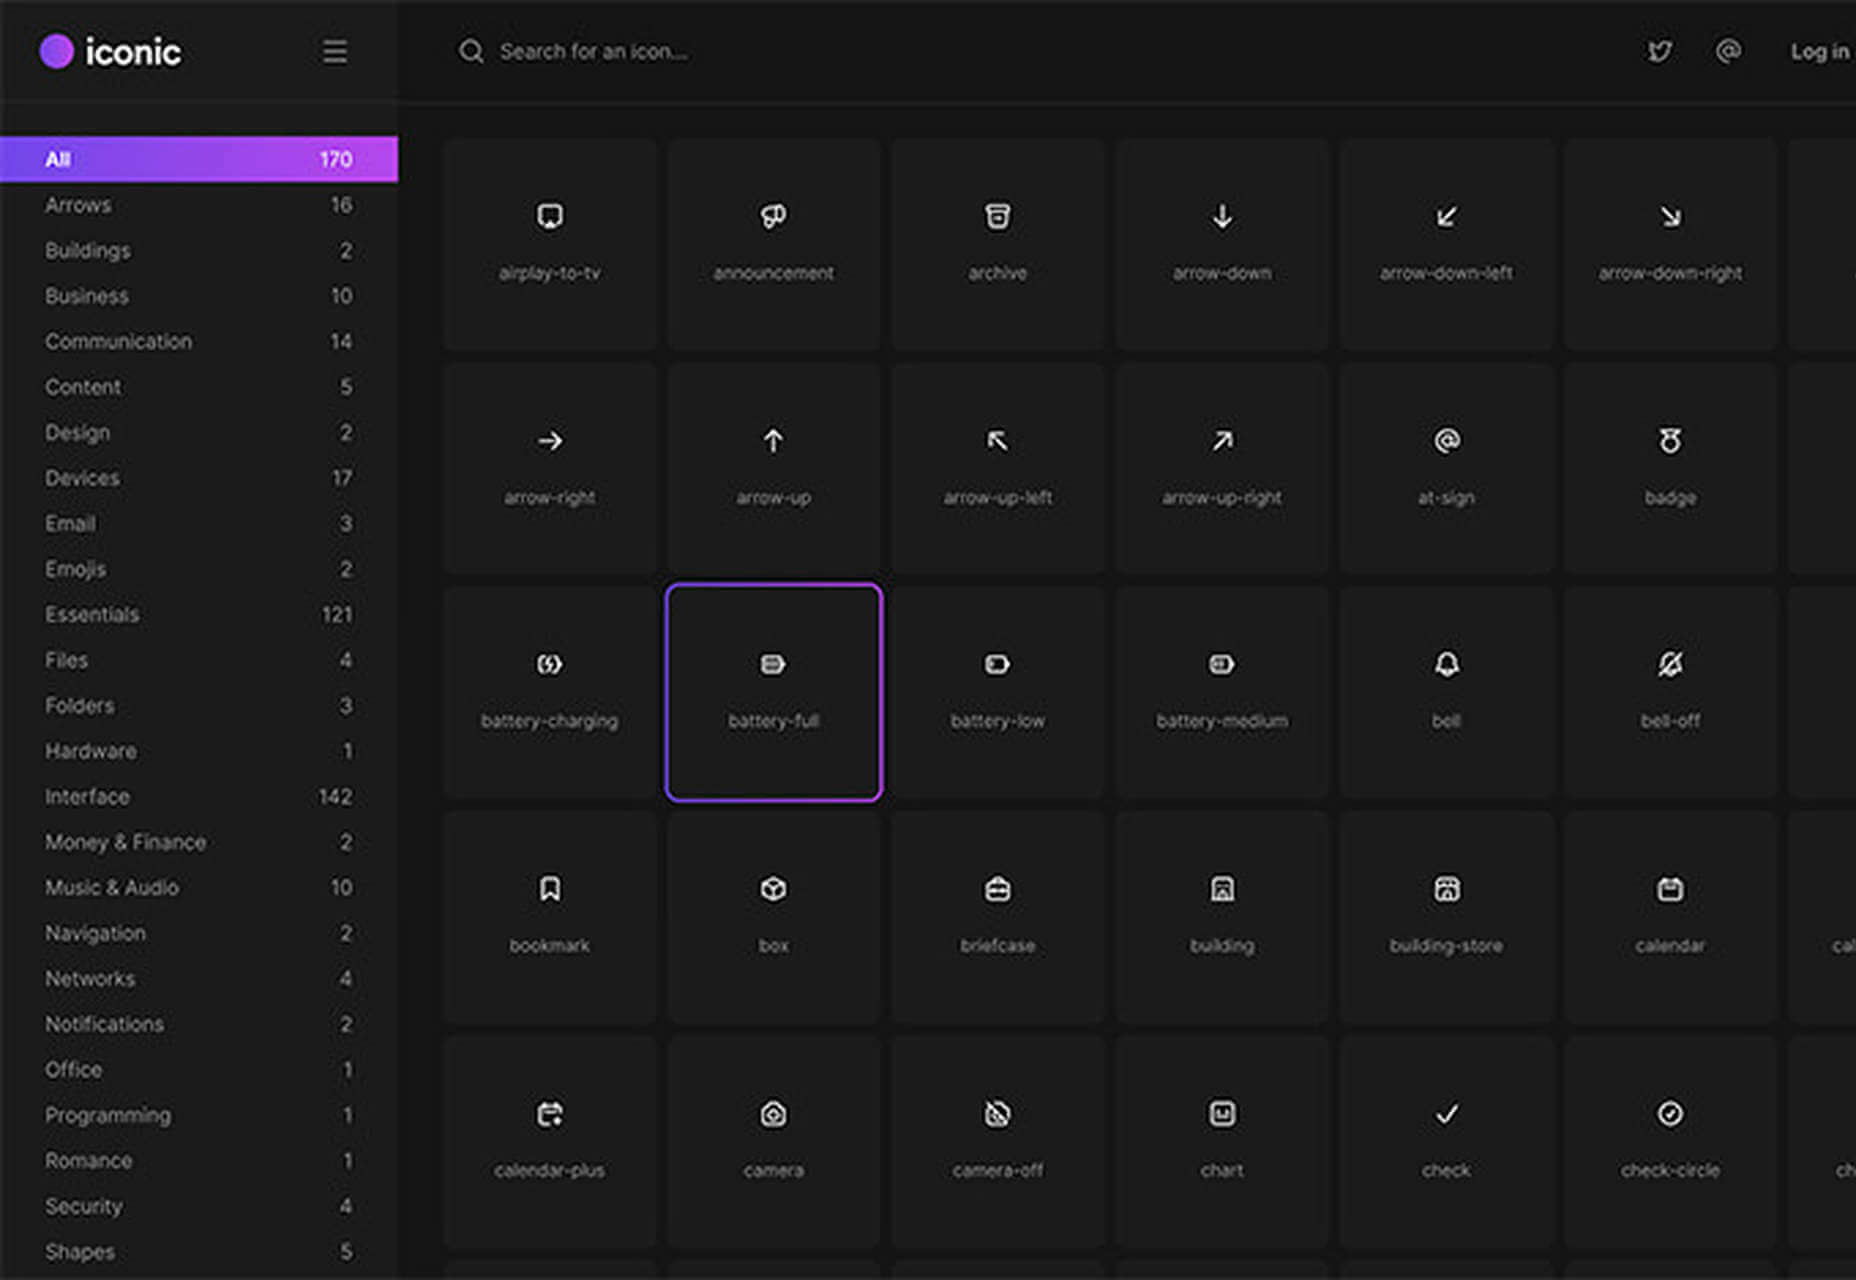Open the Twitter link in header
Viewport: 1856px width, 1280px height.
(x=1659, y=51)
